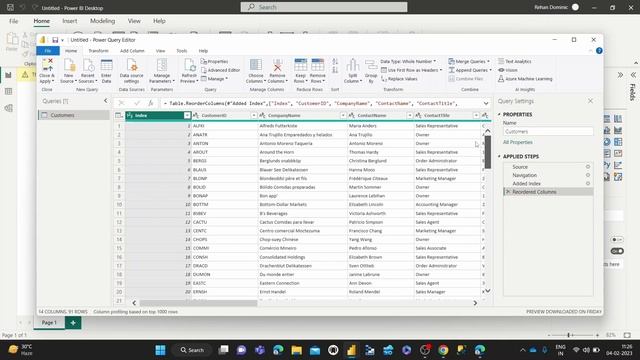Open Report view in Power BI sidebar
Screen dimensions: 640x360
click(9, 75)
